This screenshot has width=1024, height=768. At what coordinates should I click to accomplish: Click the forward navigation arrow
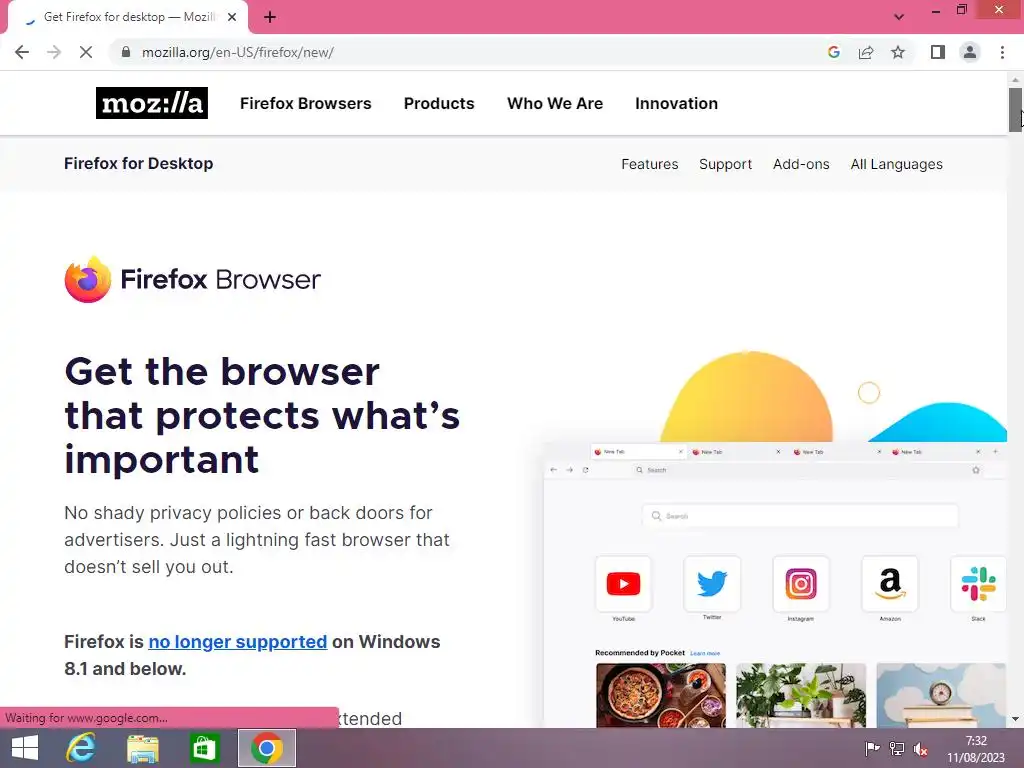tap(54, 52)
